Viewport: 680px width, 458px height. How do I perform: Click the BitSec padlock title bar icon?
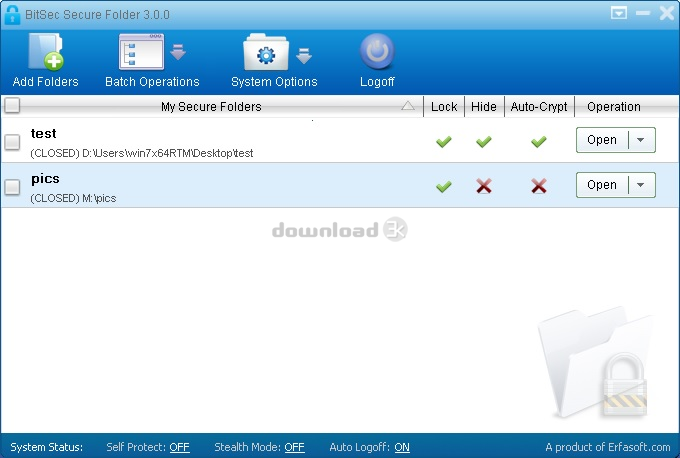[12, 15]
